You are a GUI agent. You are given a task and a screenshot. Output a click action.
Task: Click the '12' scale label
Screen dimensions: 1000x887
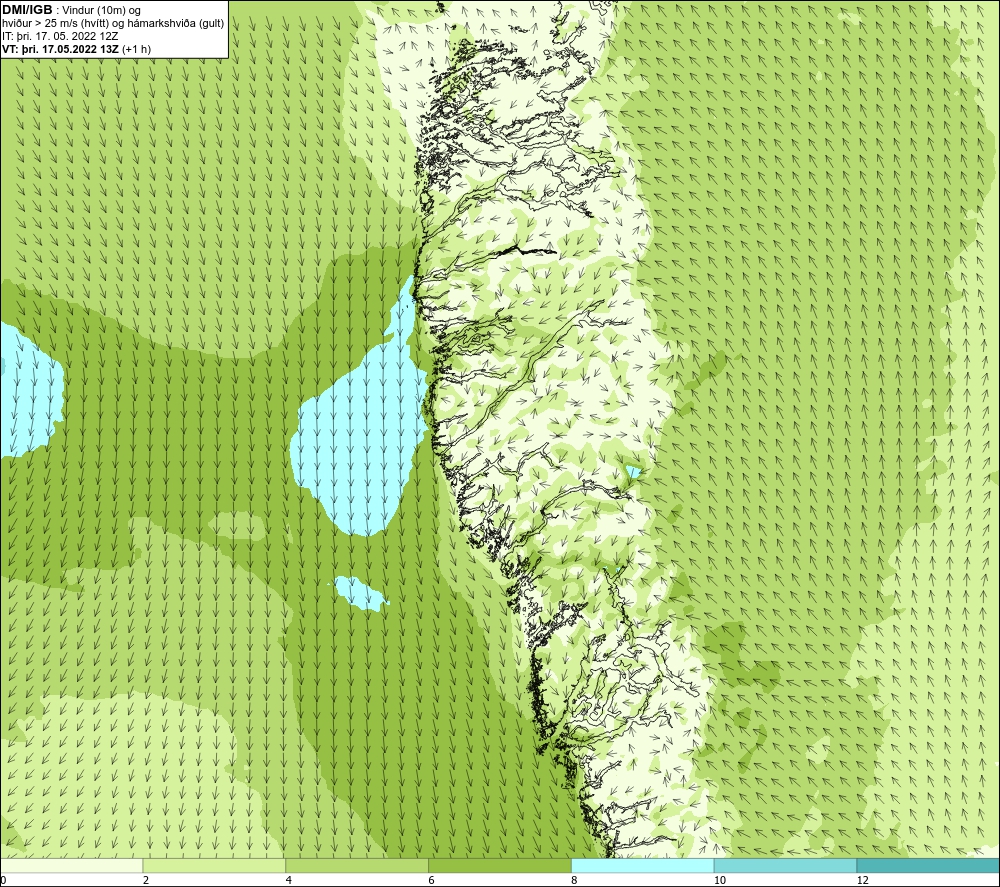tap(863, 880)
